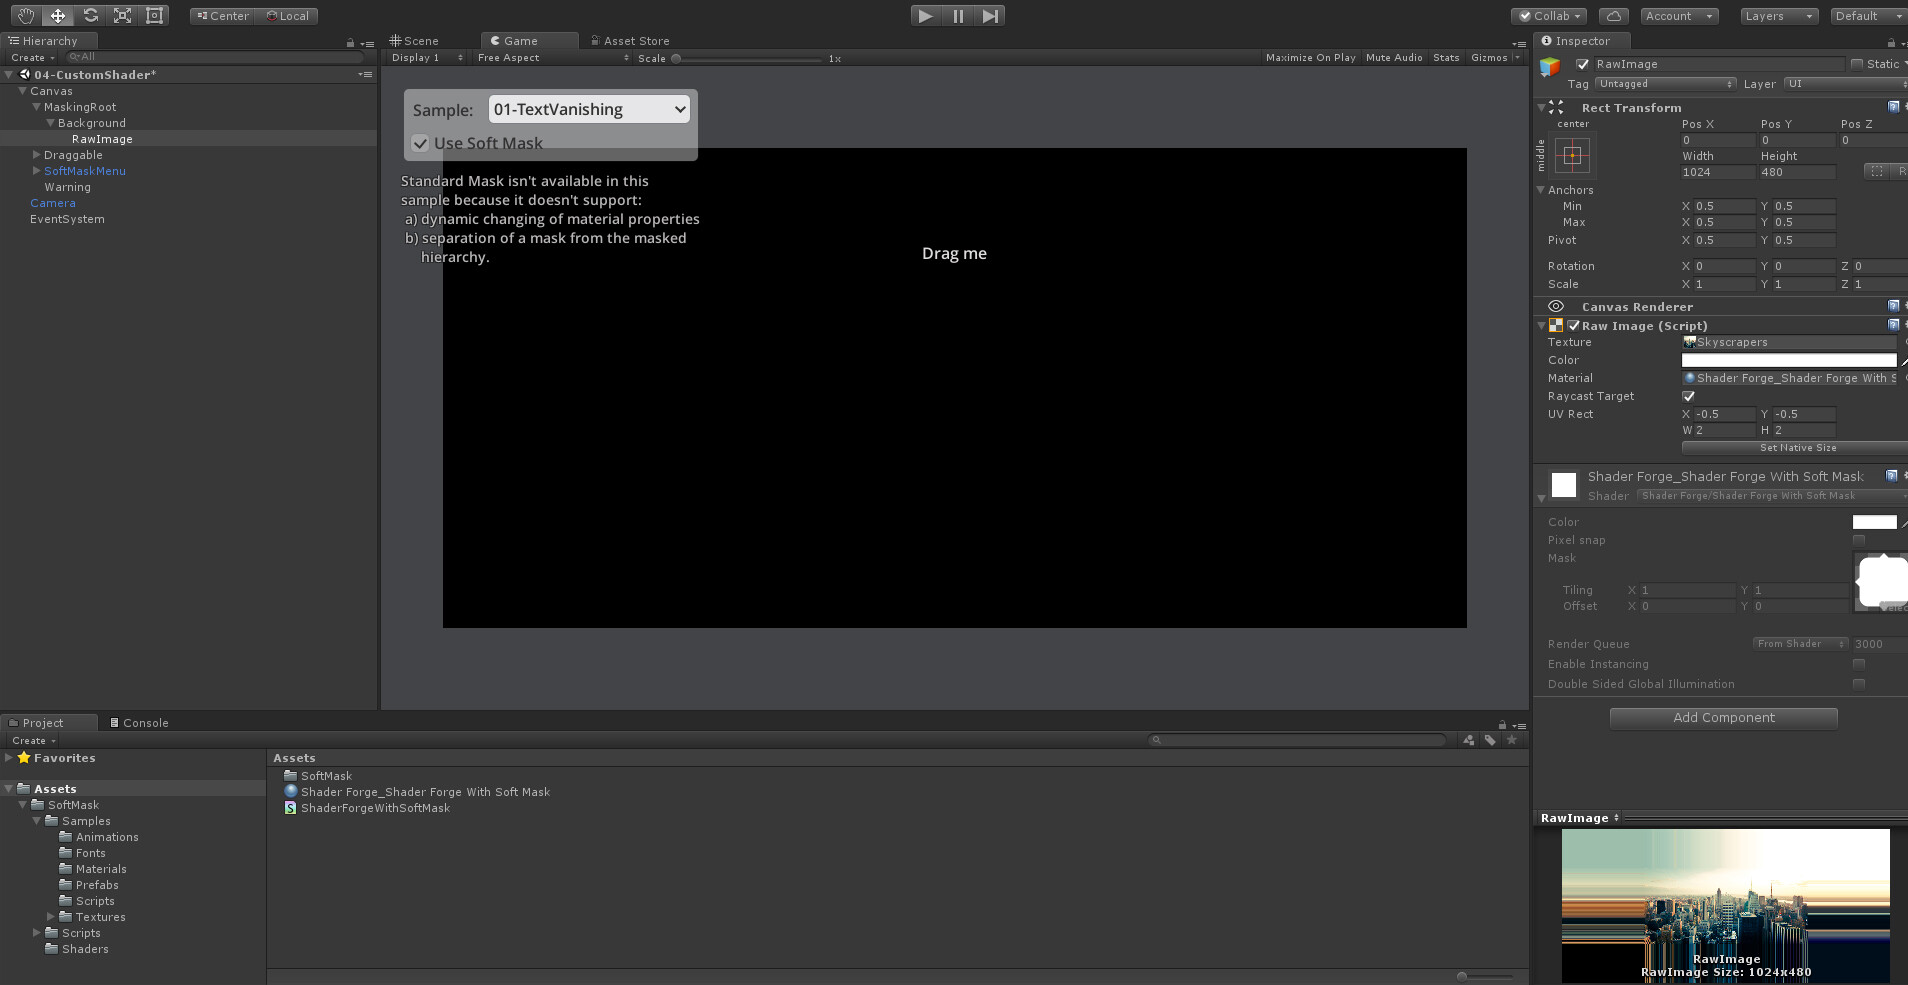The width and height of the screenshot is (1908, 985).
Task: Collapse the Canvas item in the Hierarchy
Action: pos(22,90)
